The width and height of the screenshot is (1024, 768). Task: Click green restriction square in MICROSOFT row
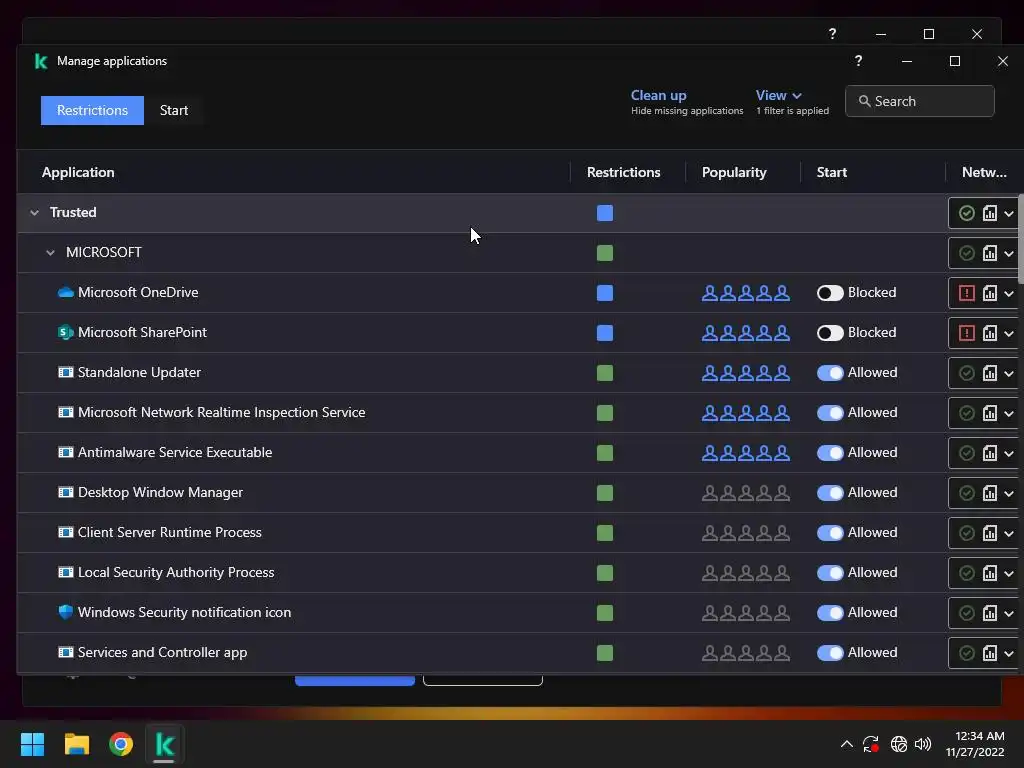[x=605, y=253]
